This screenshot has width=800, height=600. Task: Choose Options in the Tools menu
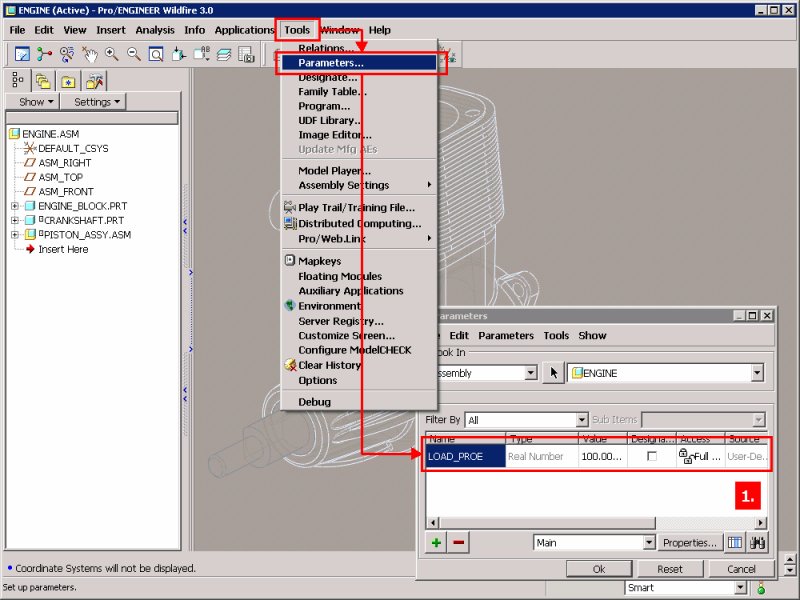coord(359,380)
